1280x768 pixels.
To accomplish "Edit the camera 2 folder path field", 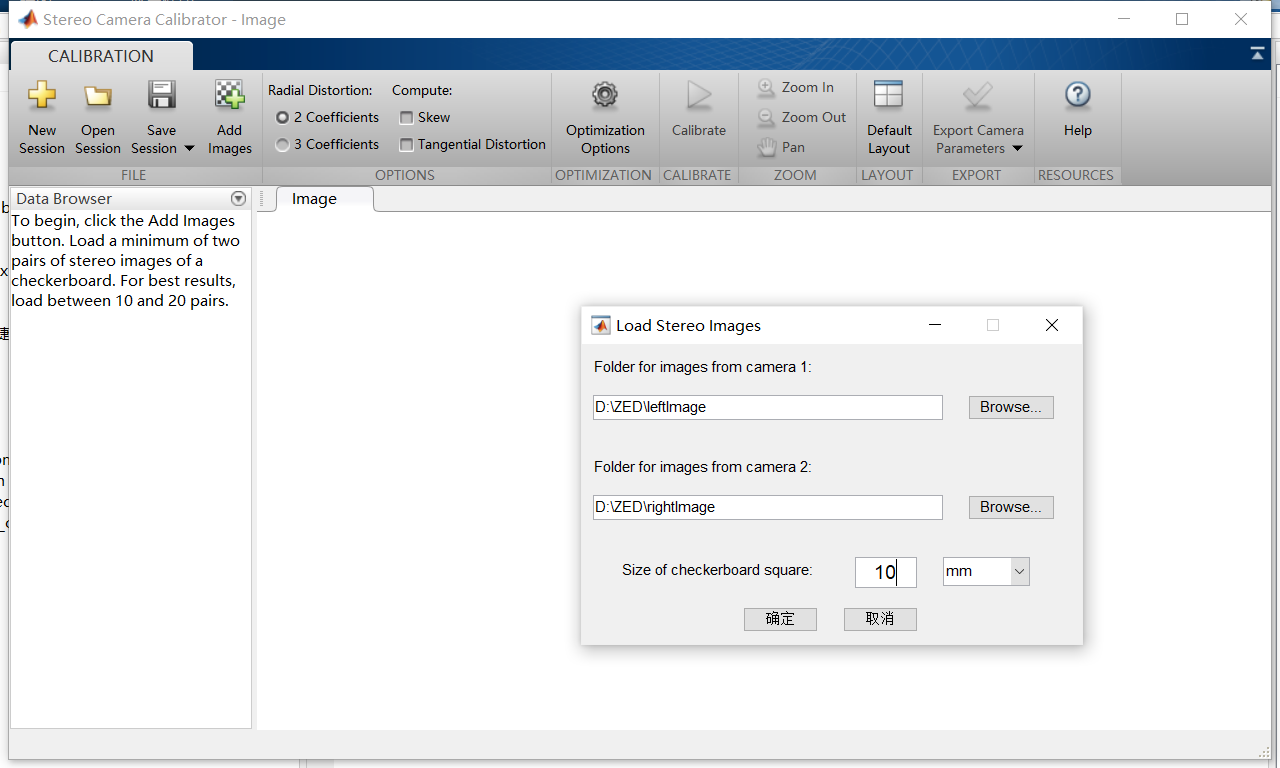I will coord(768,507).
